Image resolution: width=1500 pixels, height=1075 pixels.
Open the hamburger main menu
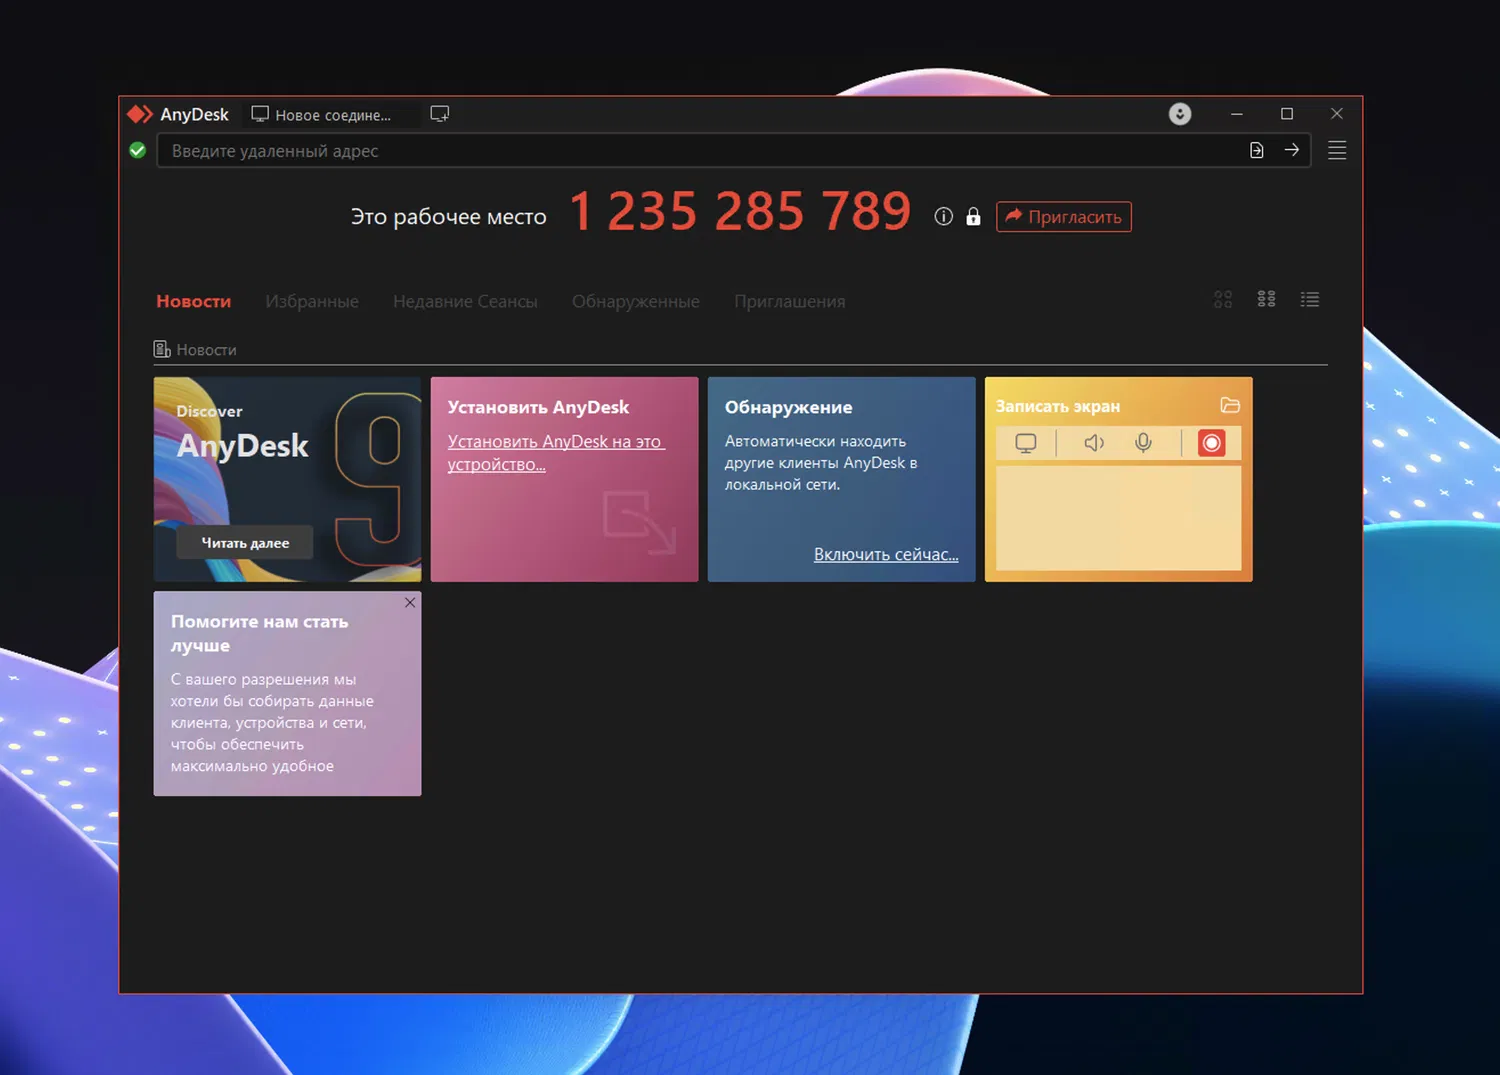(1337, 150)
